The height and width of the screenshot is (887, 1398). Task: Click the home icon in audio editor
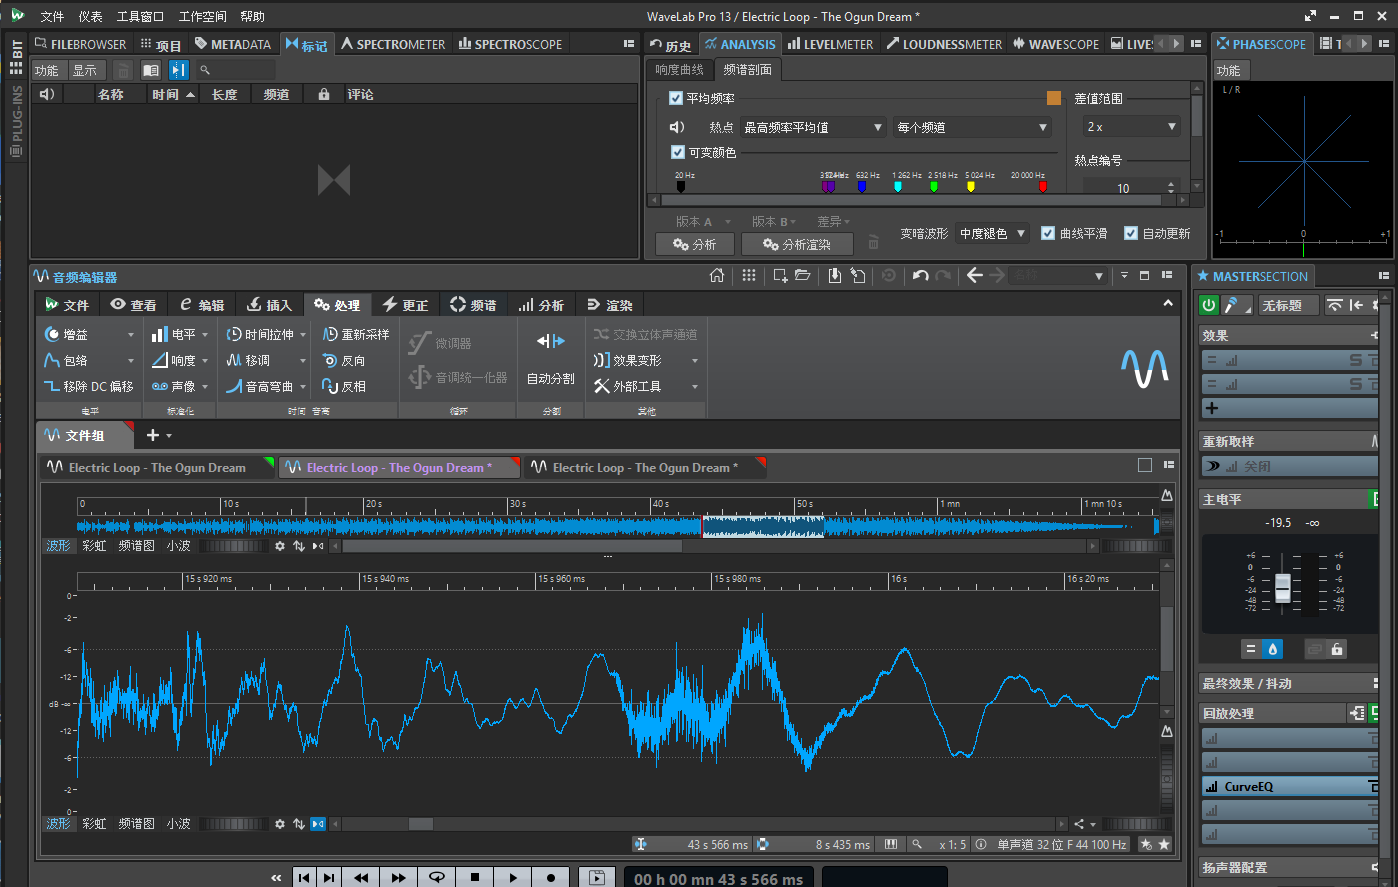(x=717, y=276)
